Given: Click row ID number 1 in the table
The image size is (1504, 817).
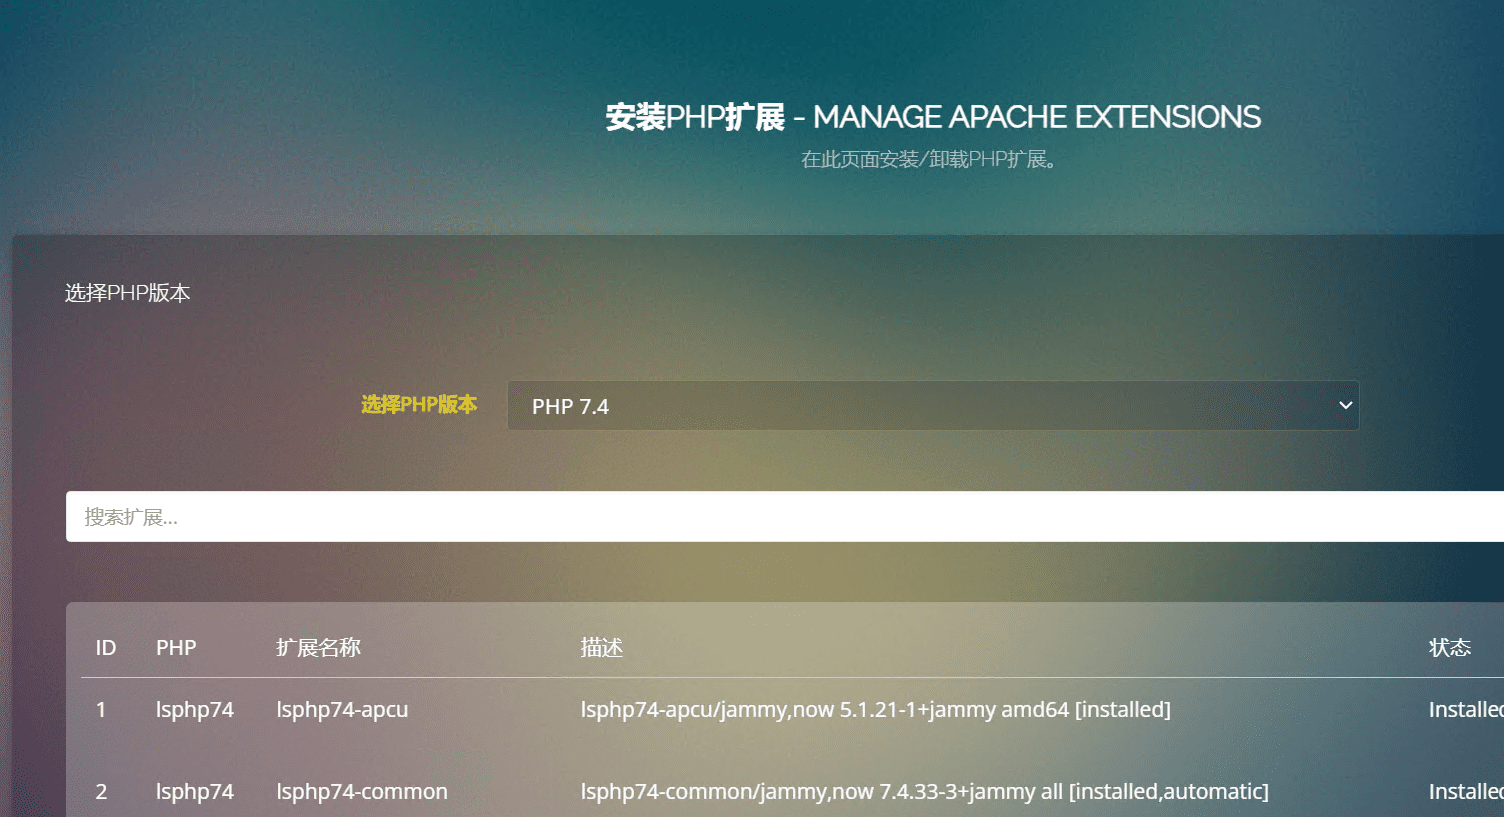Looking at the screenshot, I should click(x=101, y=709).
